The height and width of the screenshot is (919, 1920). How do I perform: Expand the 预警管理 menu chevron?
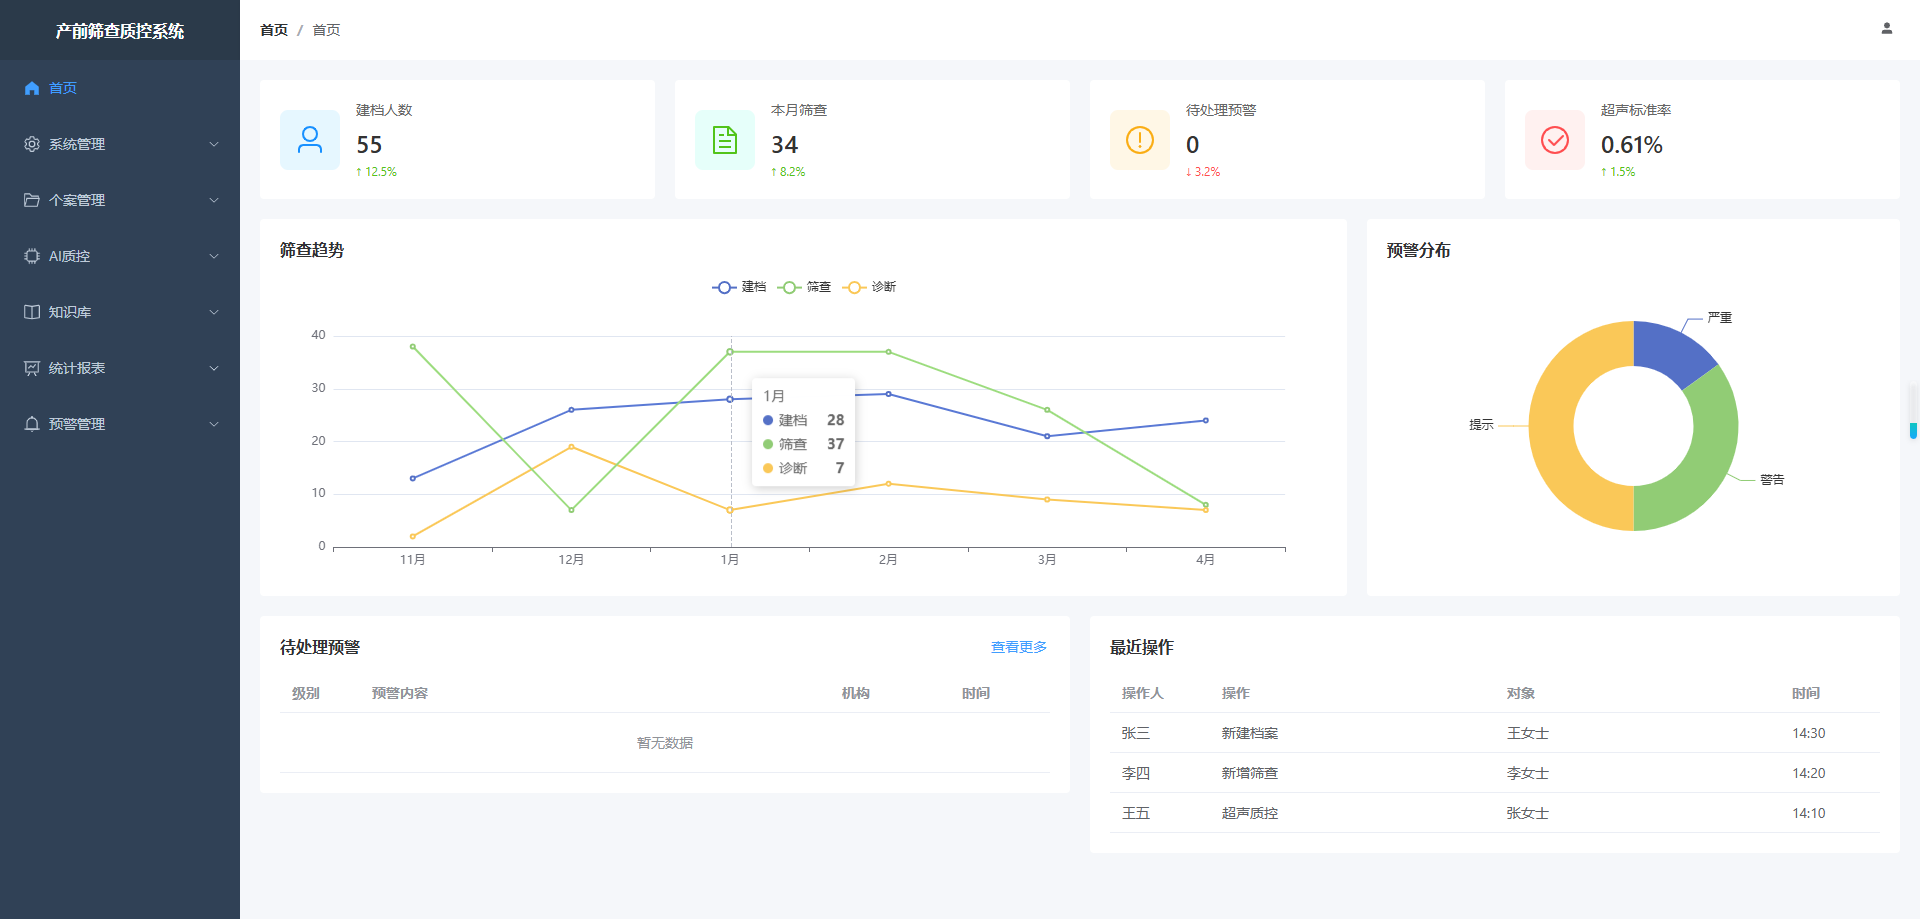[x=214, y=424]
